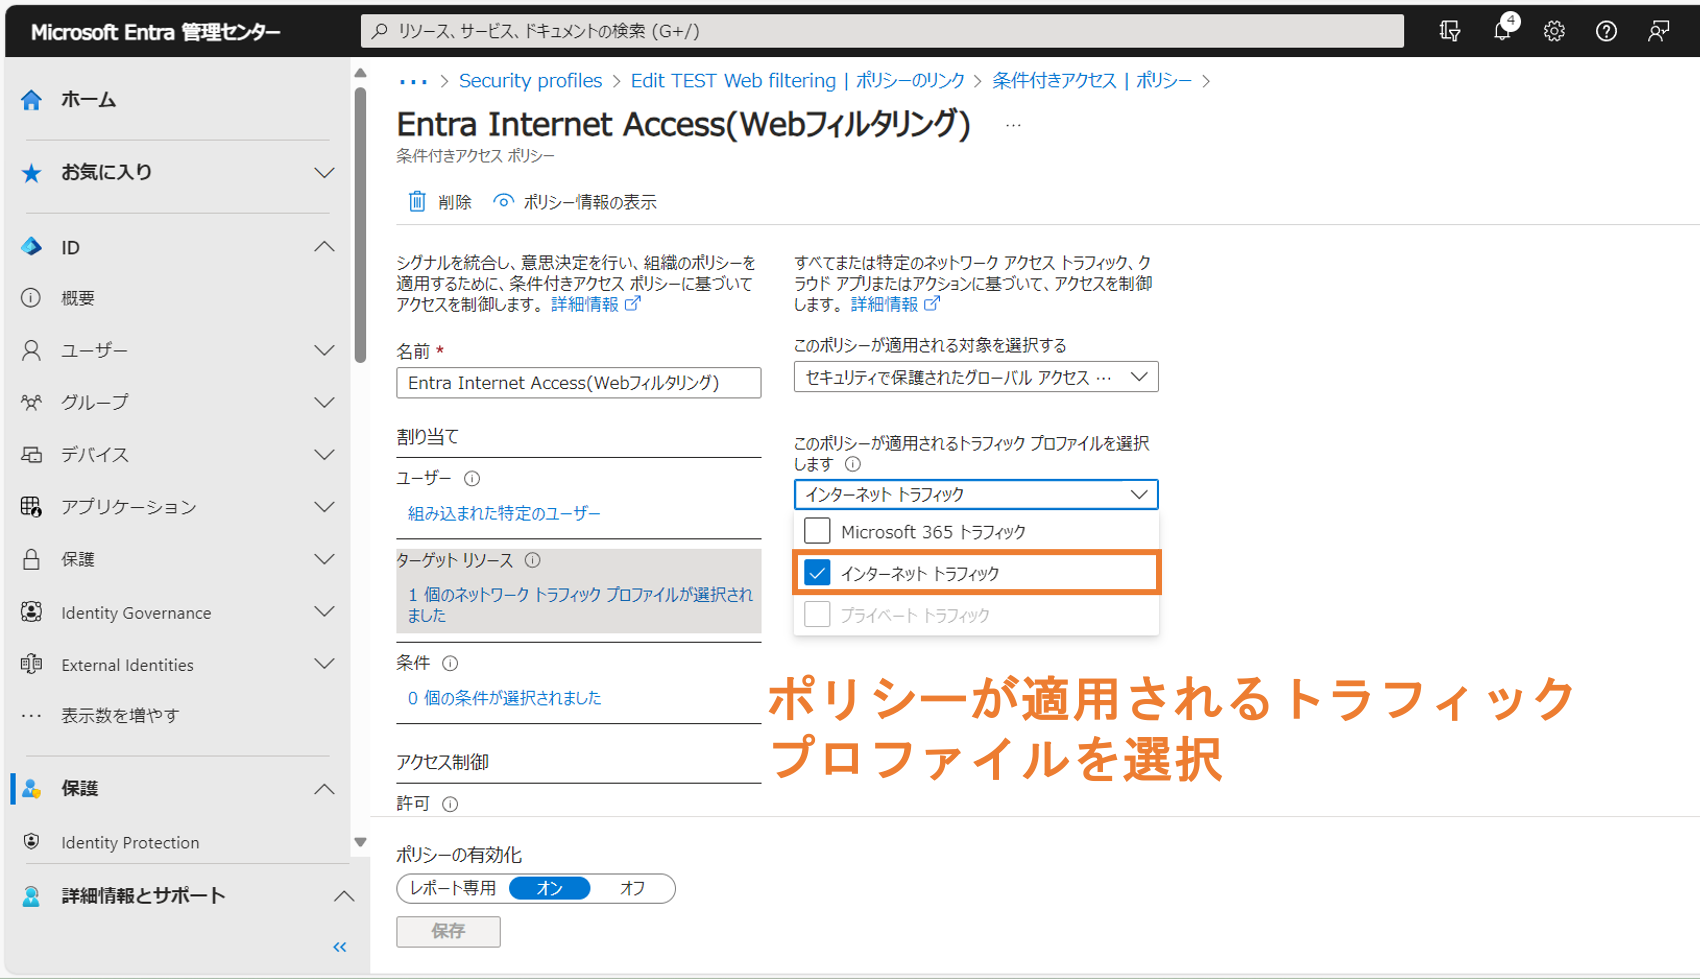Viewport: 1702px width, 979px height.
Task: Click the 保存 button
Action: [448, 931]
